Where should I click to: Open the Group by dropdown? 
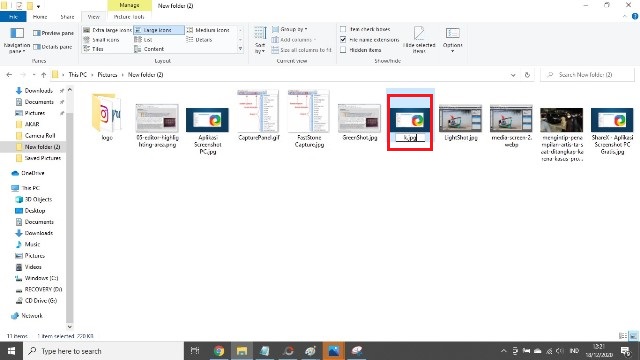tap(289, 29)
